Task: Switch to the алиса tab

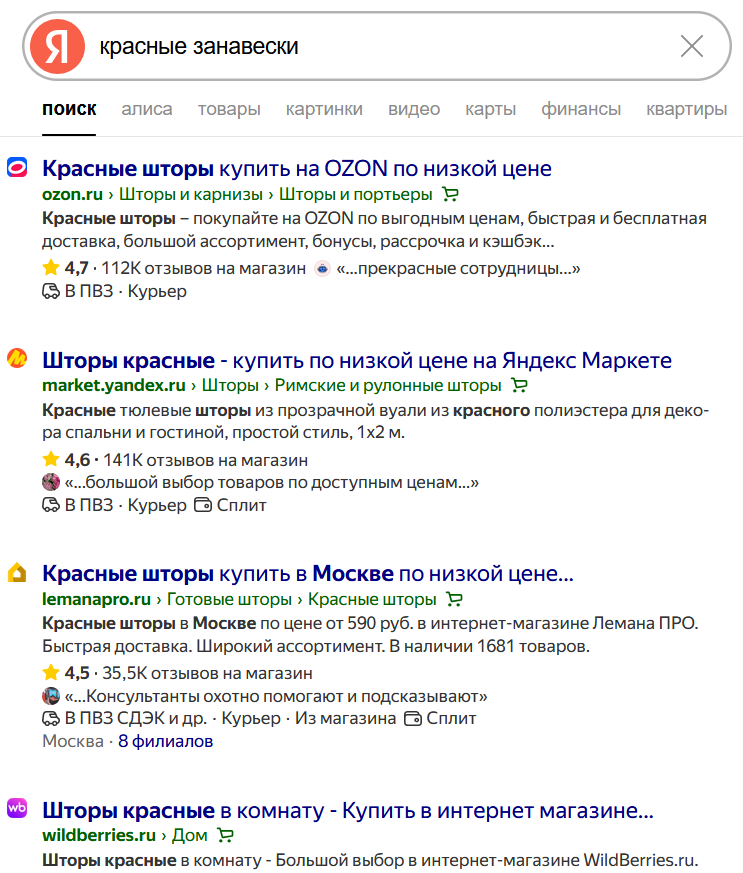Action: tap(146, 110)
